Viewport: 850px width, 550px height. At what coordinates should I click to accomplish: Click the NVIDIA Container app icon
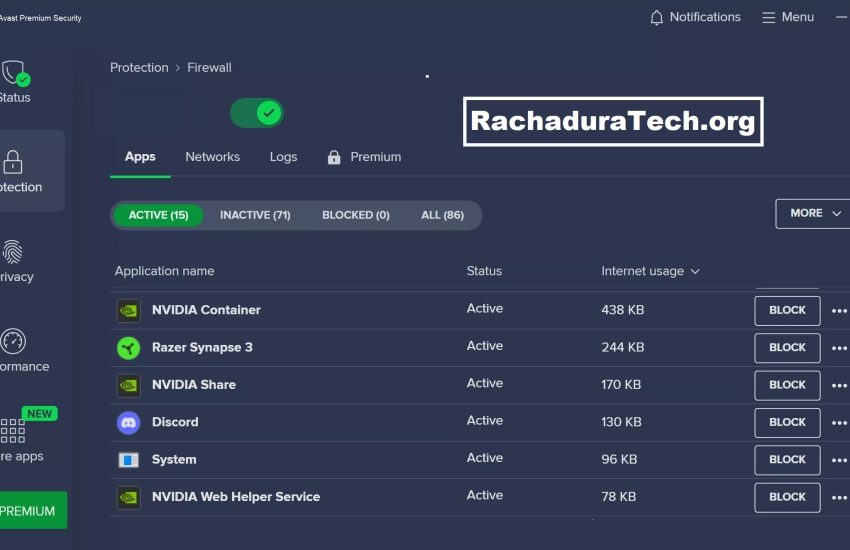click(x=128, y=310)
